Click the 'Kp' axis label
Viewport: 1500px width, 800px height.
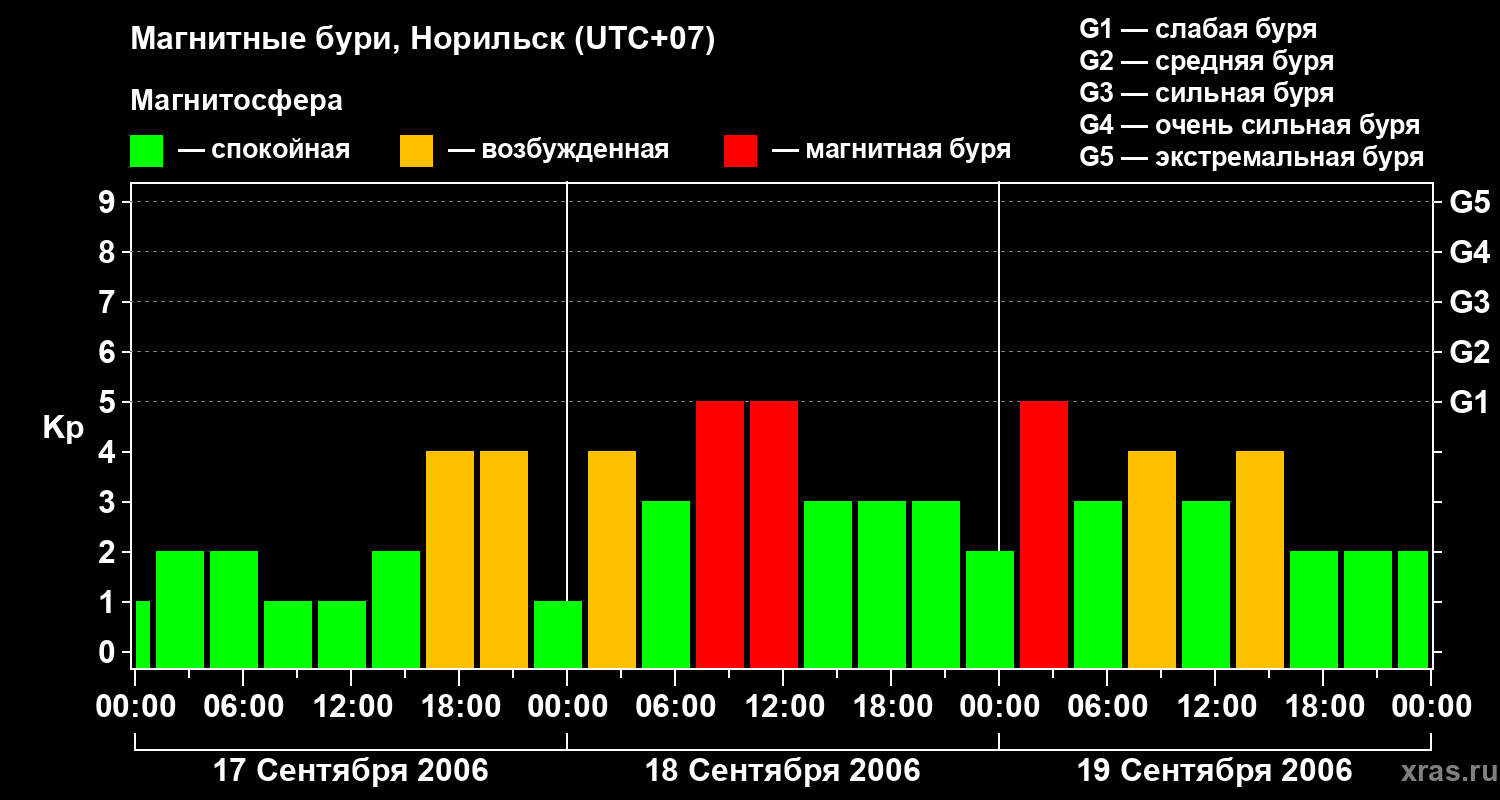[x=63, y=428]
